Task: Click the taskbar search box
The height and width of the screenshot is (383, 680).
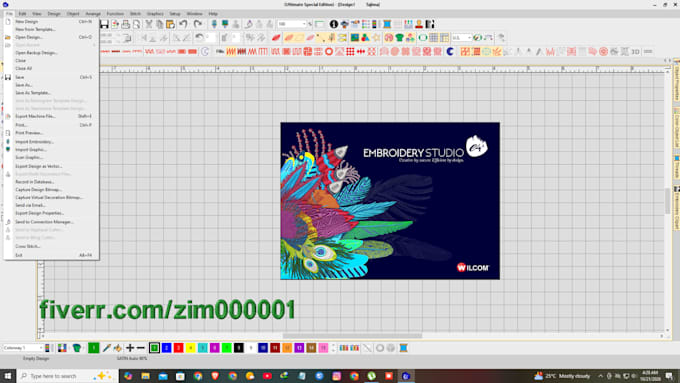Action: coord(67,376)
